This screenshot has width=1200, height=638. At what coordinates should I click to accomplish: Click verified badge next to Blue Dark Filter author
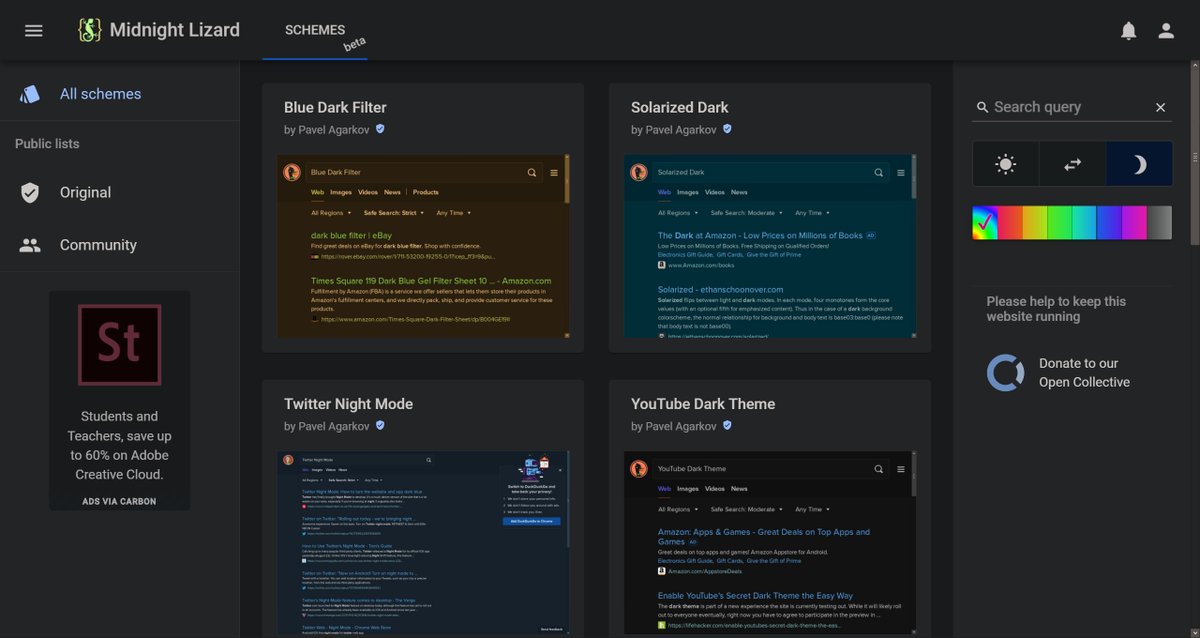pos(380,129)
